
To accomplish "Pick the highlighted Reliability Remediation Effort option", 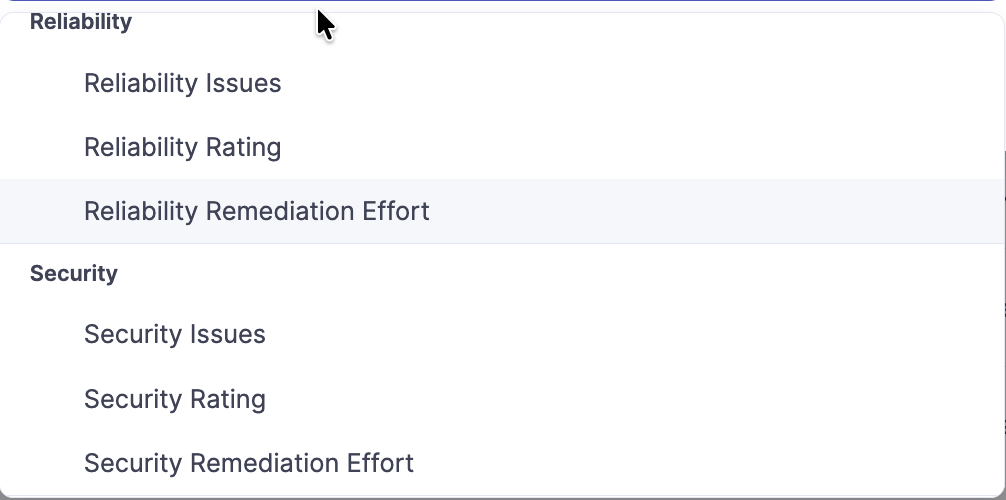I will 257,212.
